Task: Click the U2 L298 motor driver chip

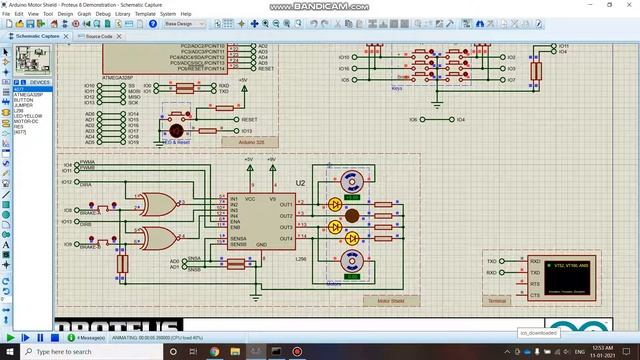Action: [261, 221]
